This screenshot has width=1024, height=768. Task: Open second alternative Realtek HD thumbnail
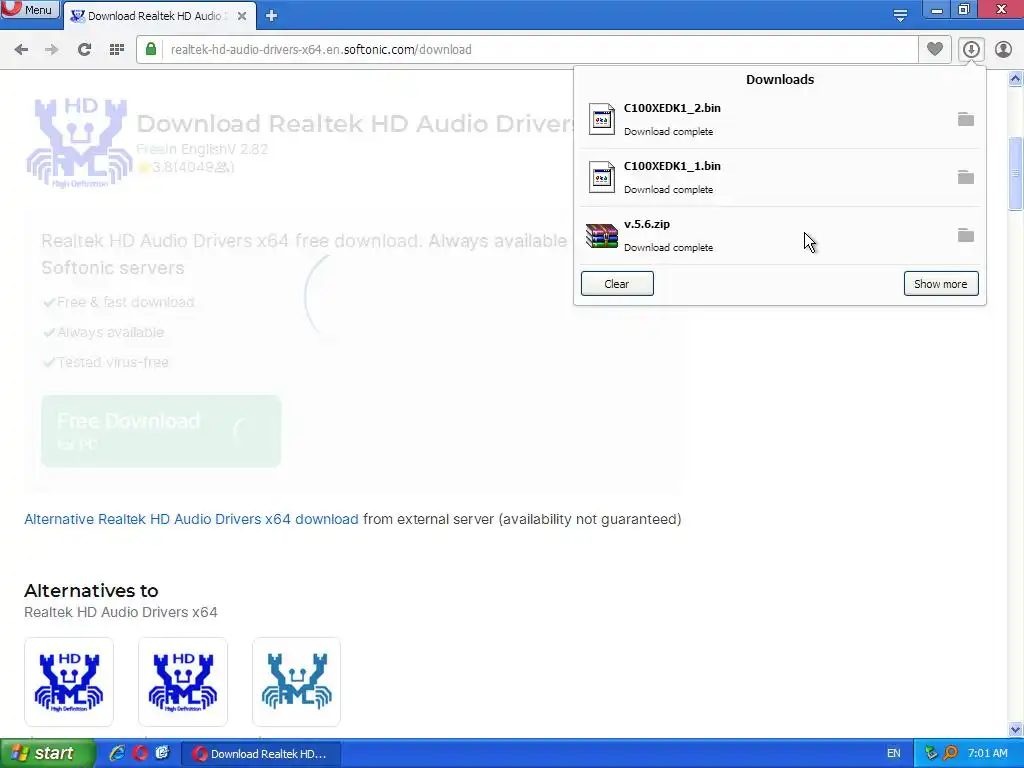[183, 682]
